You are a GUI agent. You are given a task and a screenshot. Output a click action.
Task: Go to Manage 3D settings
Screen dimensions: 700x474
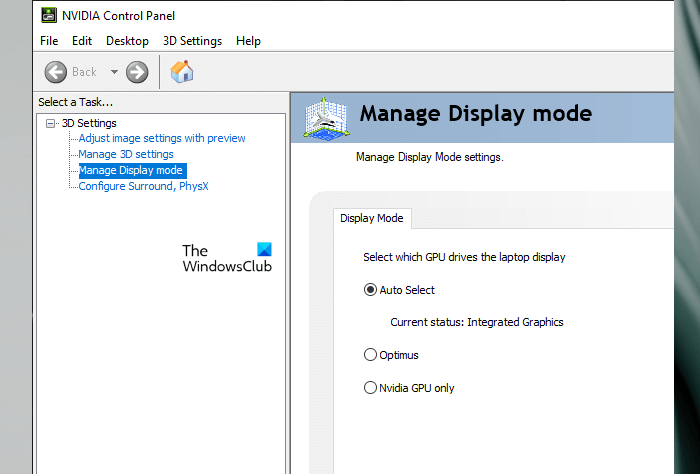point(126,154)
